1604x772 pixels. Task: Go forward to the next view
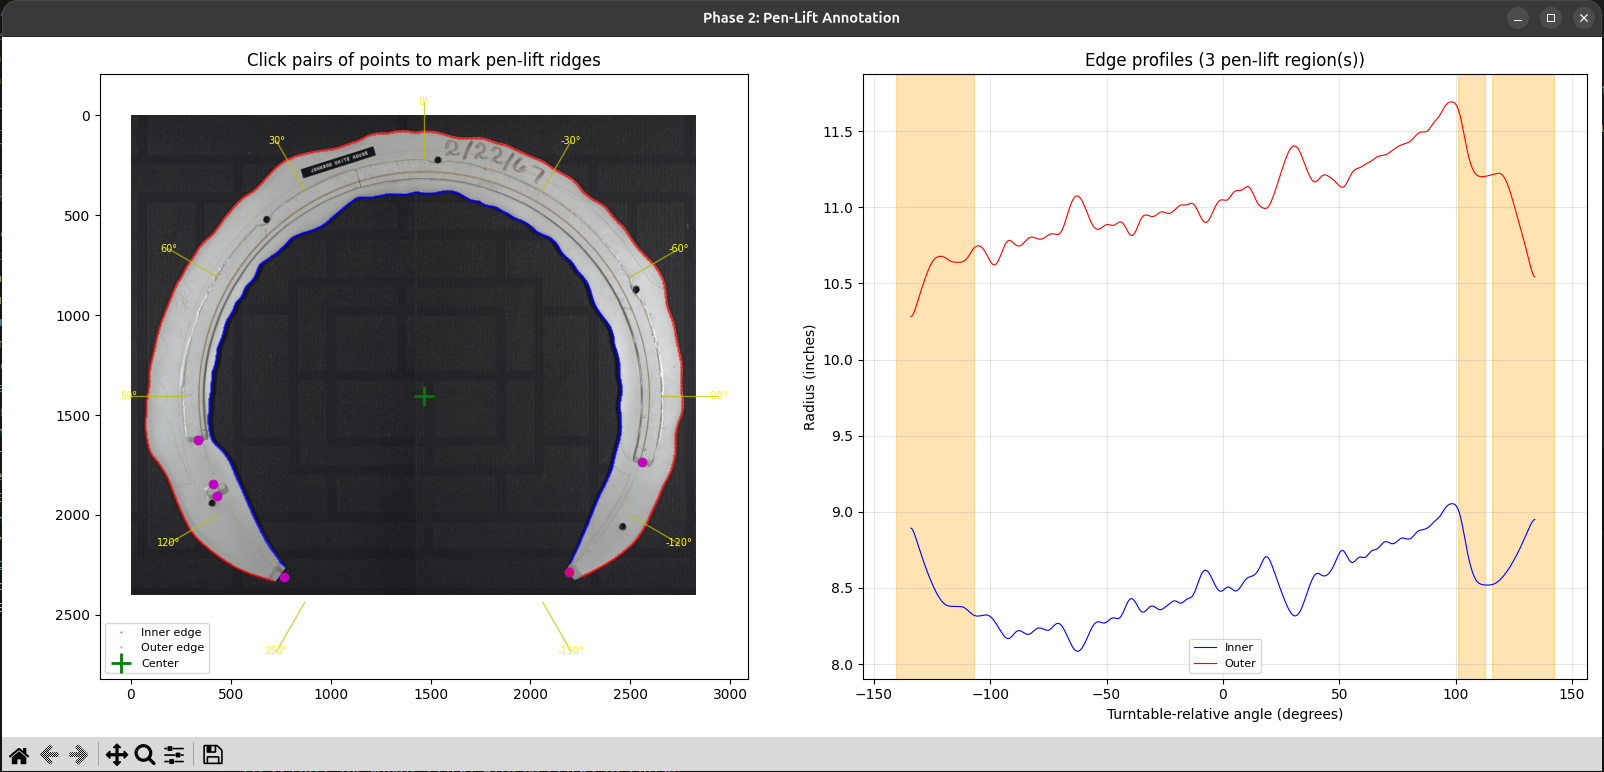coord(79,755)
